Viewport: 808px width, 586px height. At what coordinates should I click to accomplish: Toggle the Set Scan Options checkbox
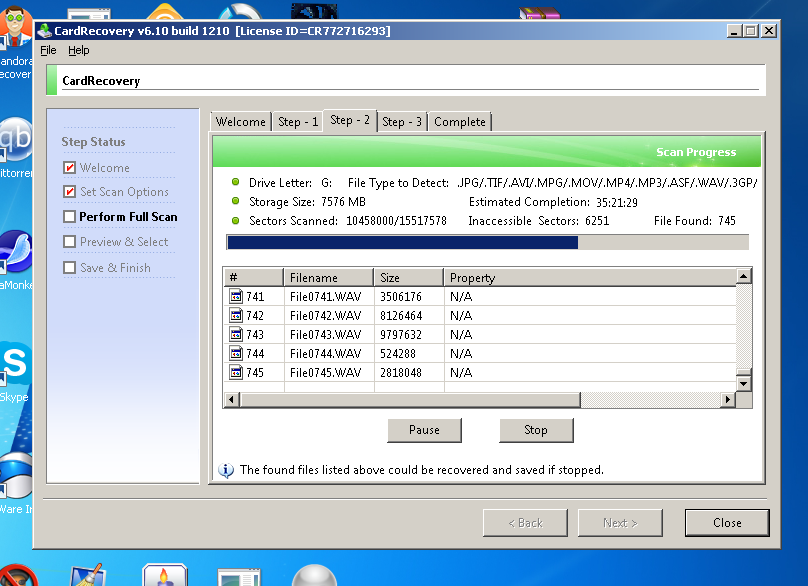click(70, 192)
